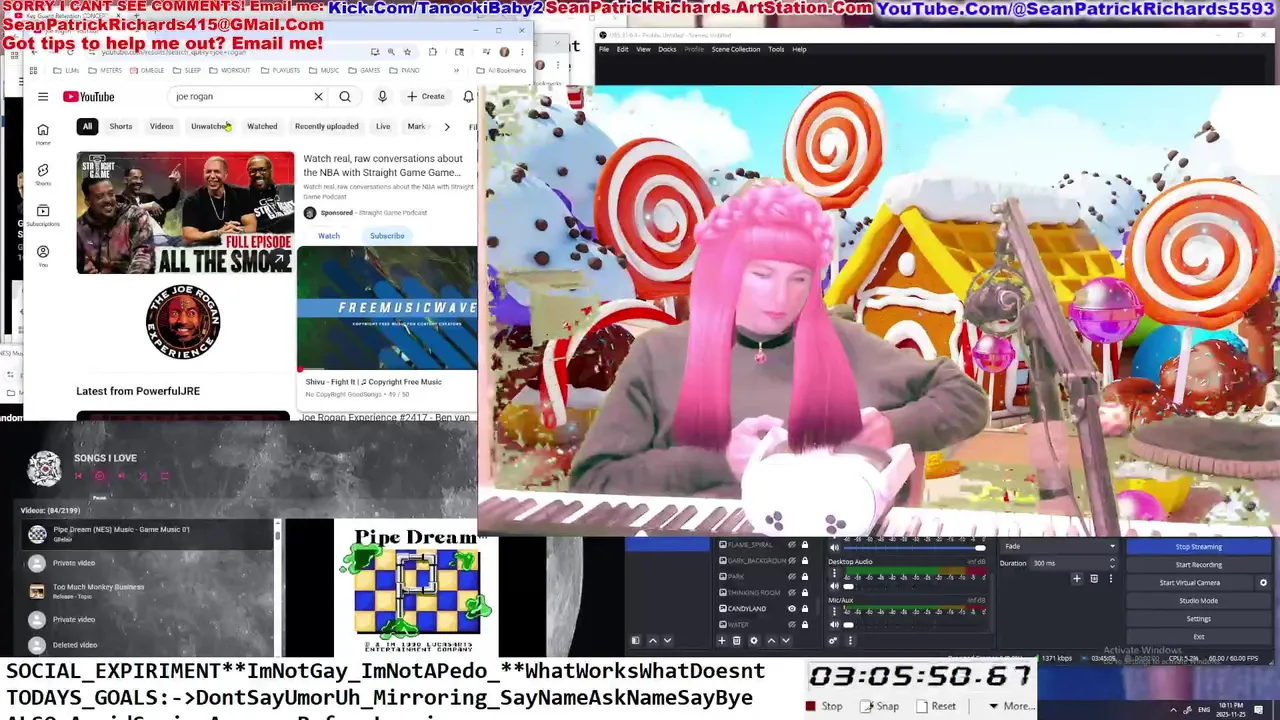Viewport: 1280px width, 720px height.
Task: Toggle lock on PARK source
Action: click(x=805, y=576)
